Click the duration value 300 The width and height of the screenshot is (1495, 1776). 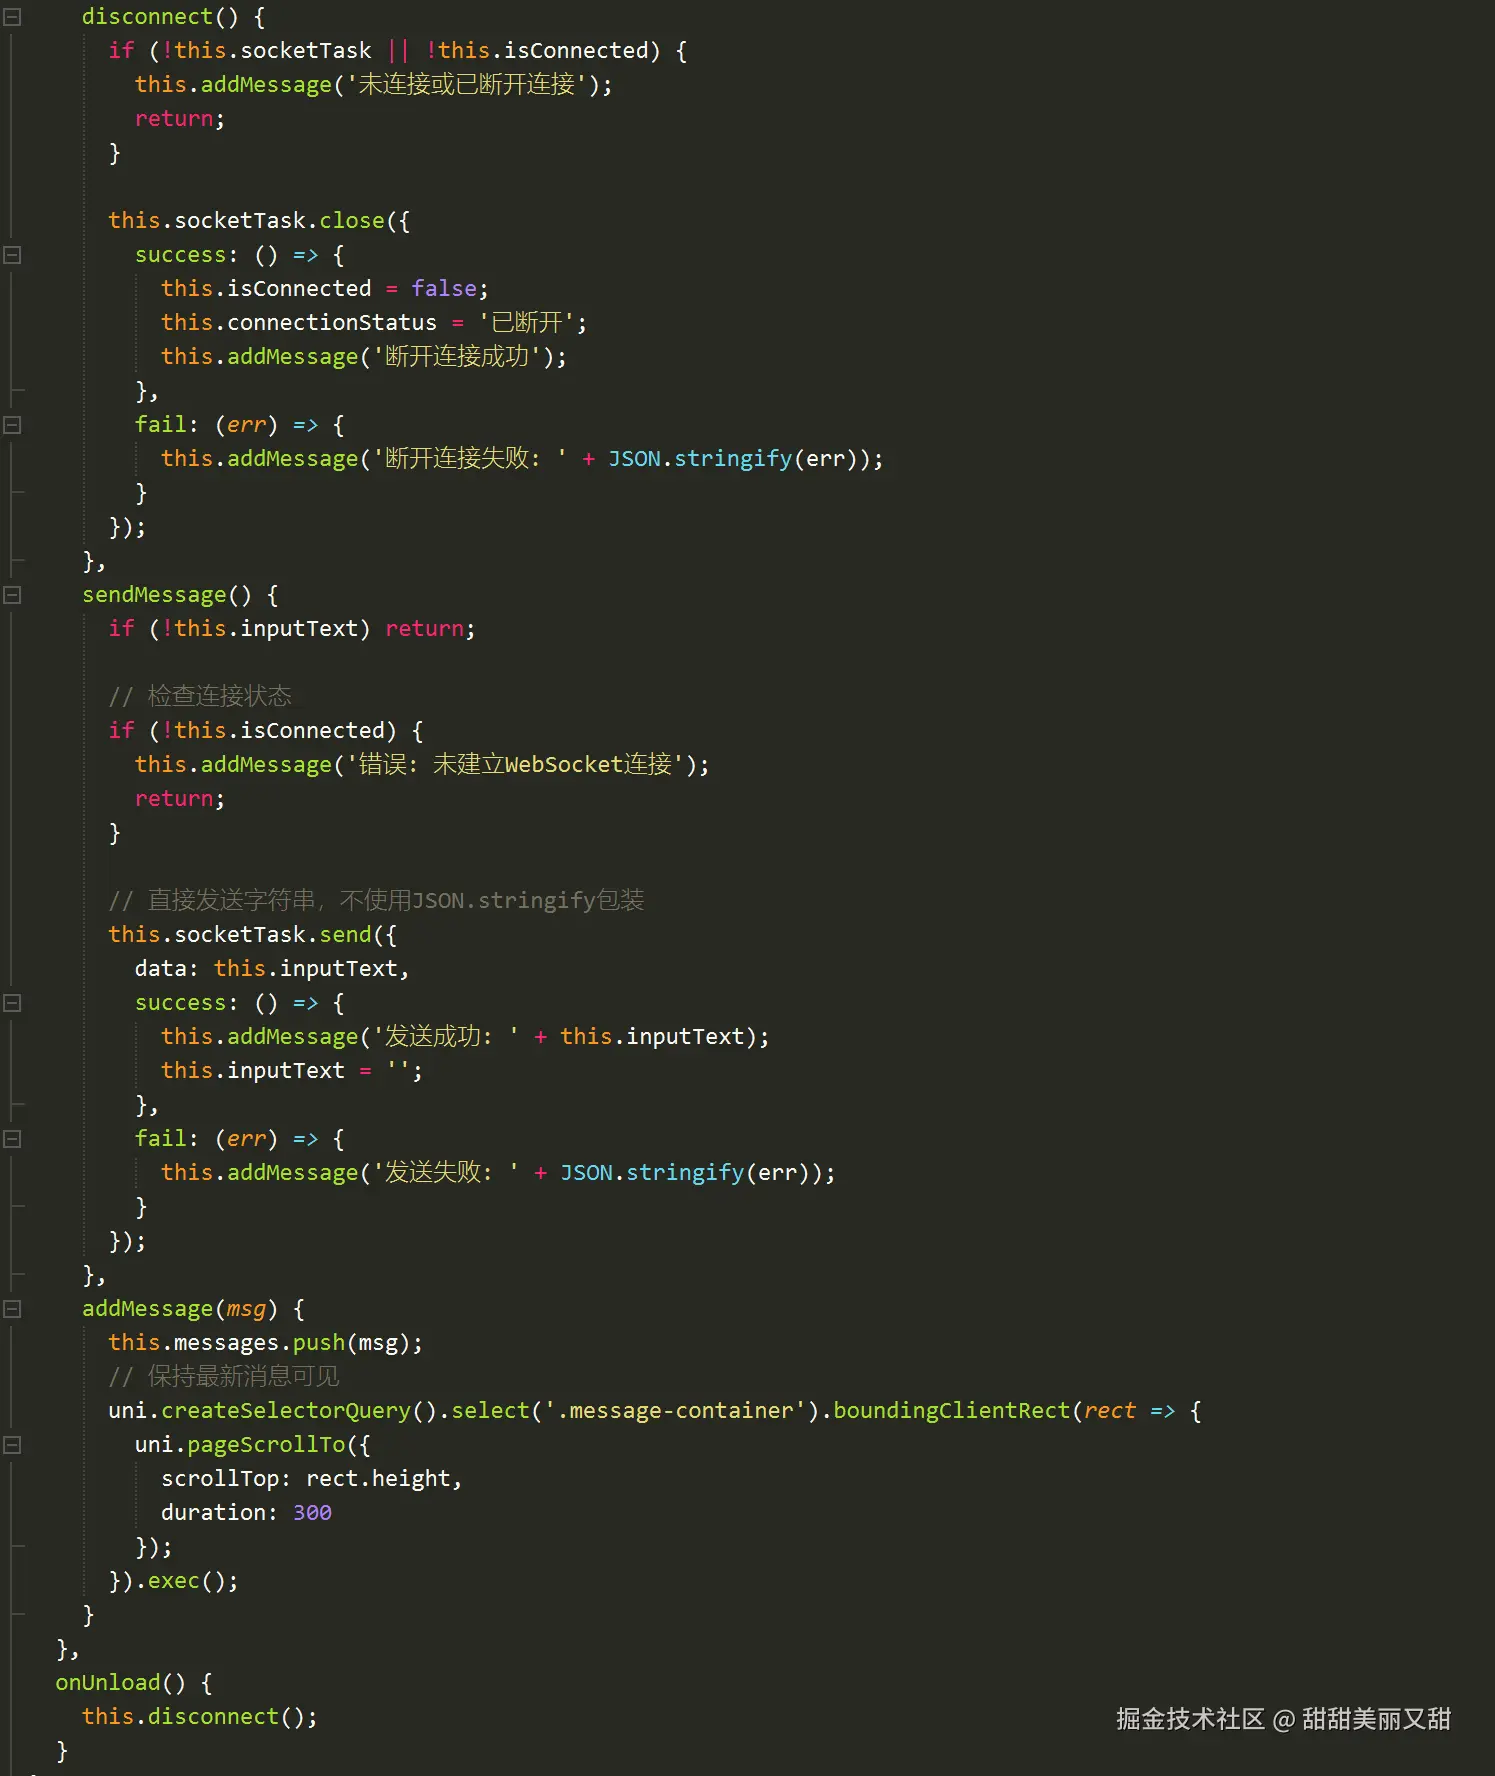(312, 1513)
